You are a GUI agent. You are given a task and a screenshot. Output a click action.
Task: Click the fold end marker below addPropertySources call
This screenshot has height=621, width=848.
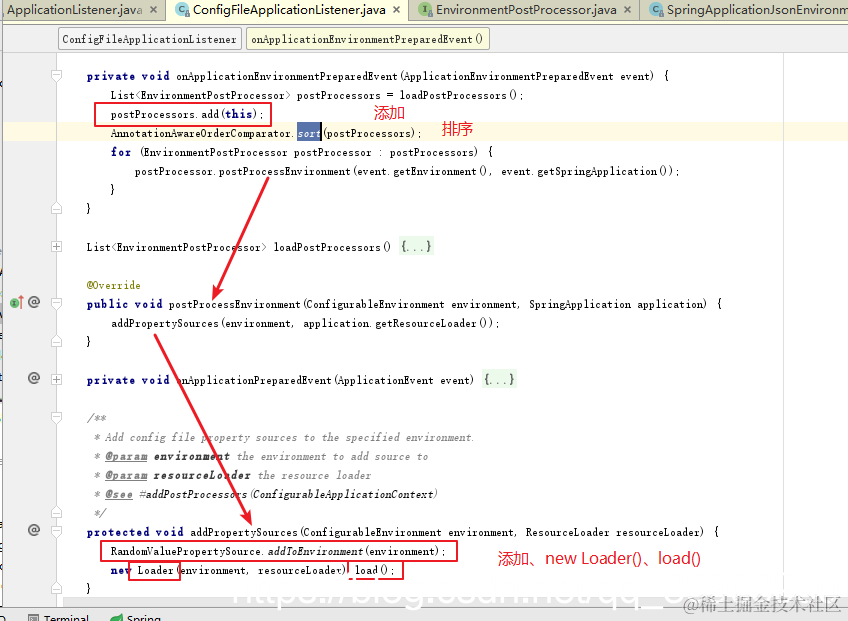tap(56, 341)
